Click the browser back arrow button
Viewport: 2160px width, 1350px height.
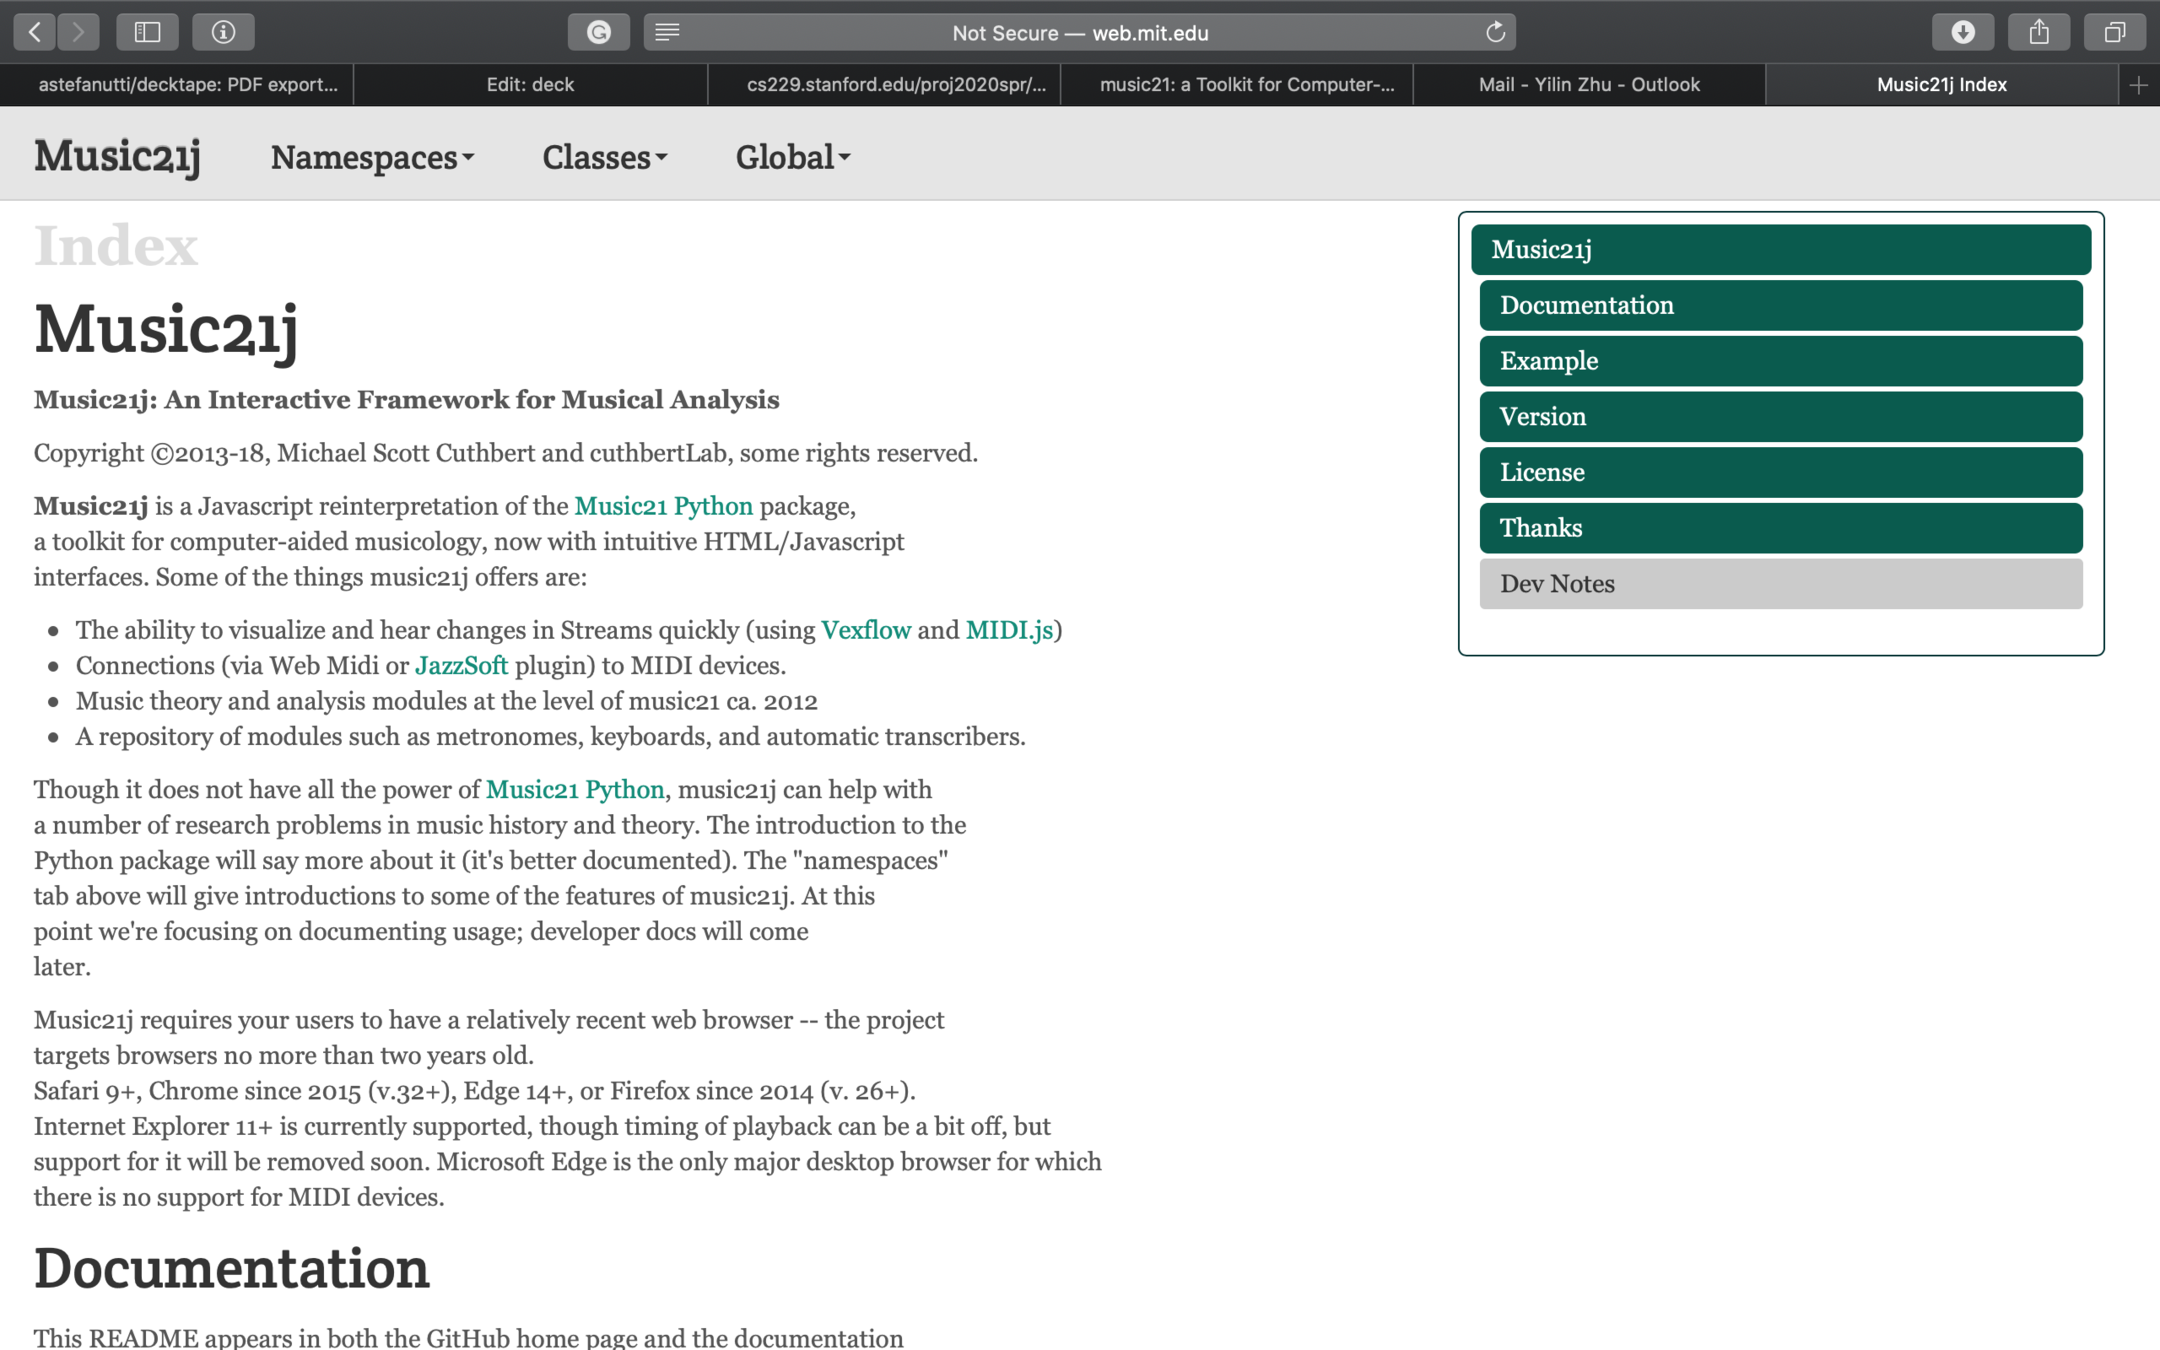click(35, 32)
